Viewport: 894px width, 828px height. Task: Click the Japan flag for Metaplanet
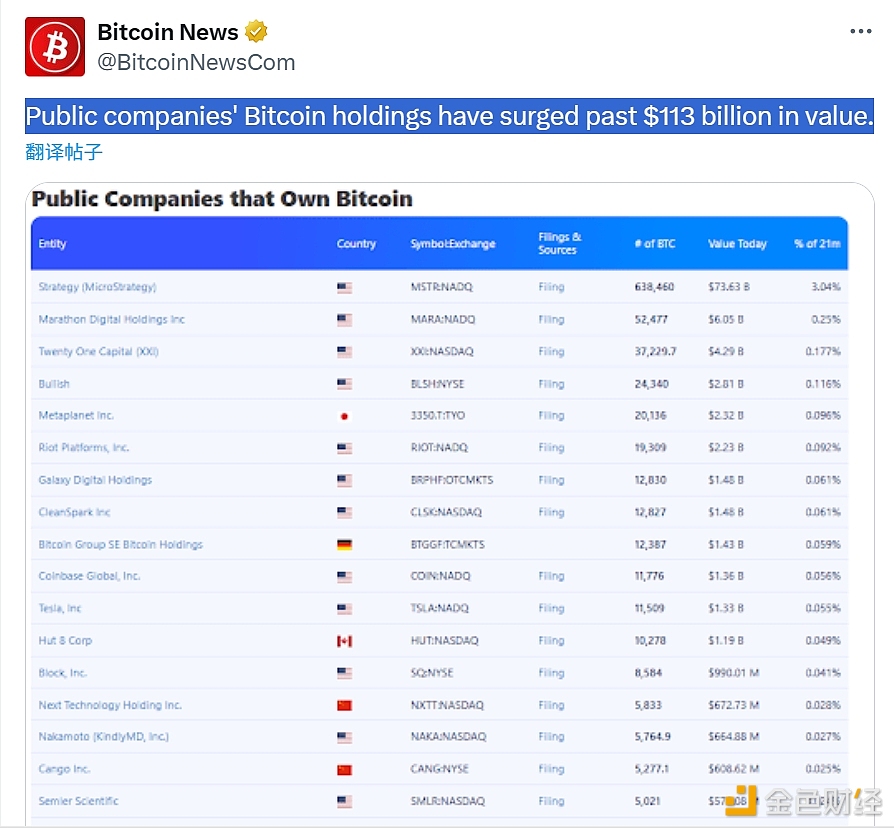(344, 416)
